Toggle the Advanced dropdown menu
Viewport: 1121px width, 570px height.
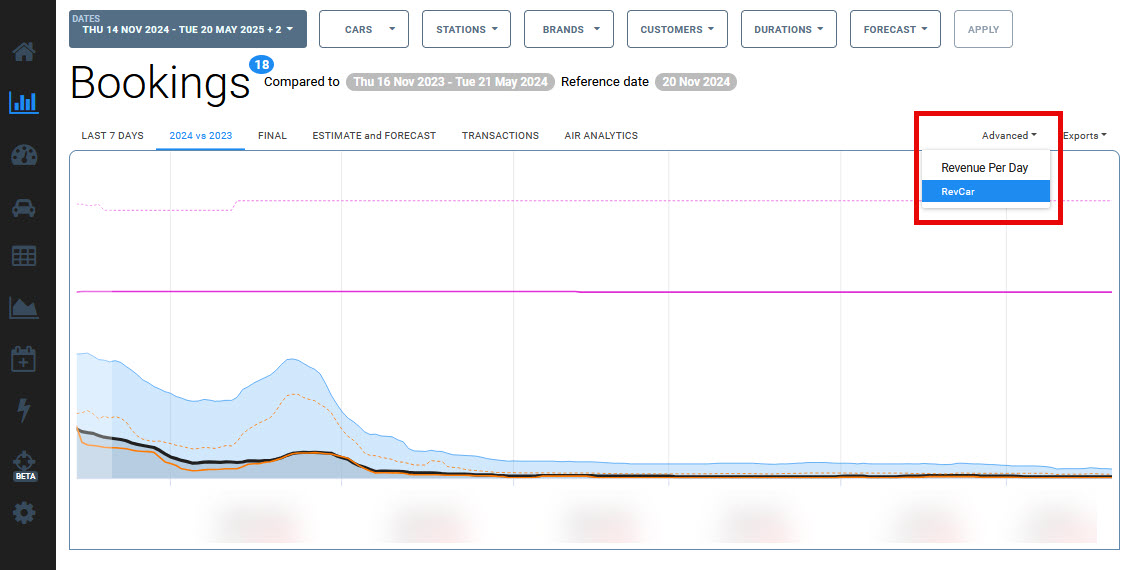1009,135
